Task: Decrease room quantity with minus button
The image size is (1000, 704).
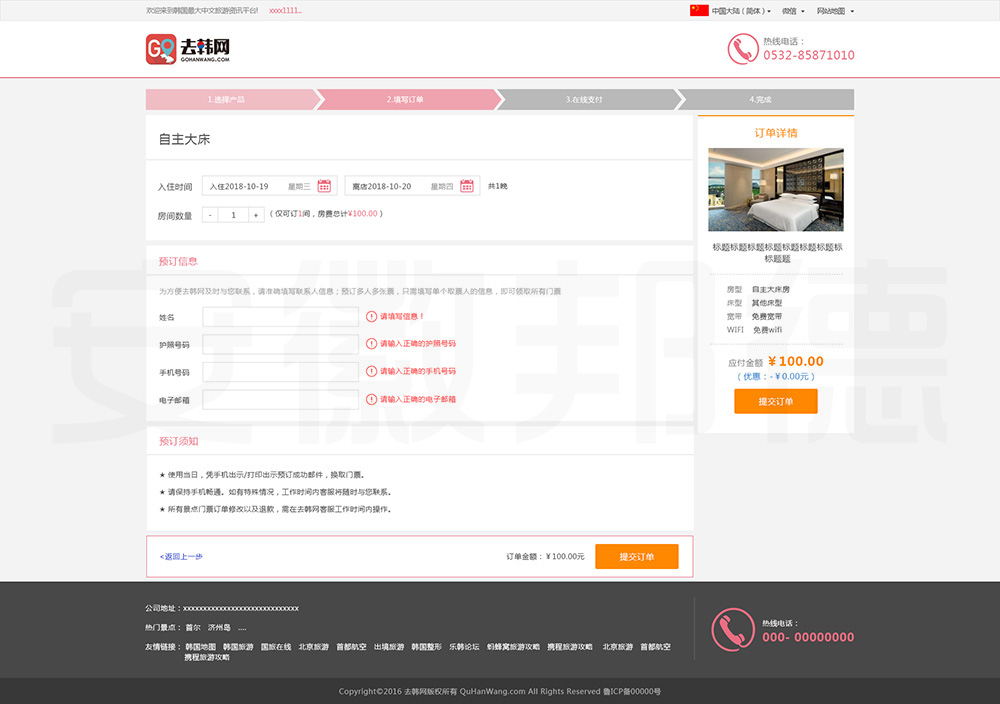Action: (x=210, y=215)
